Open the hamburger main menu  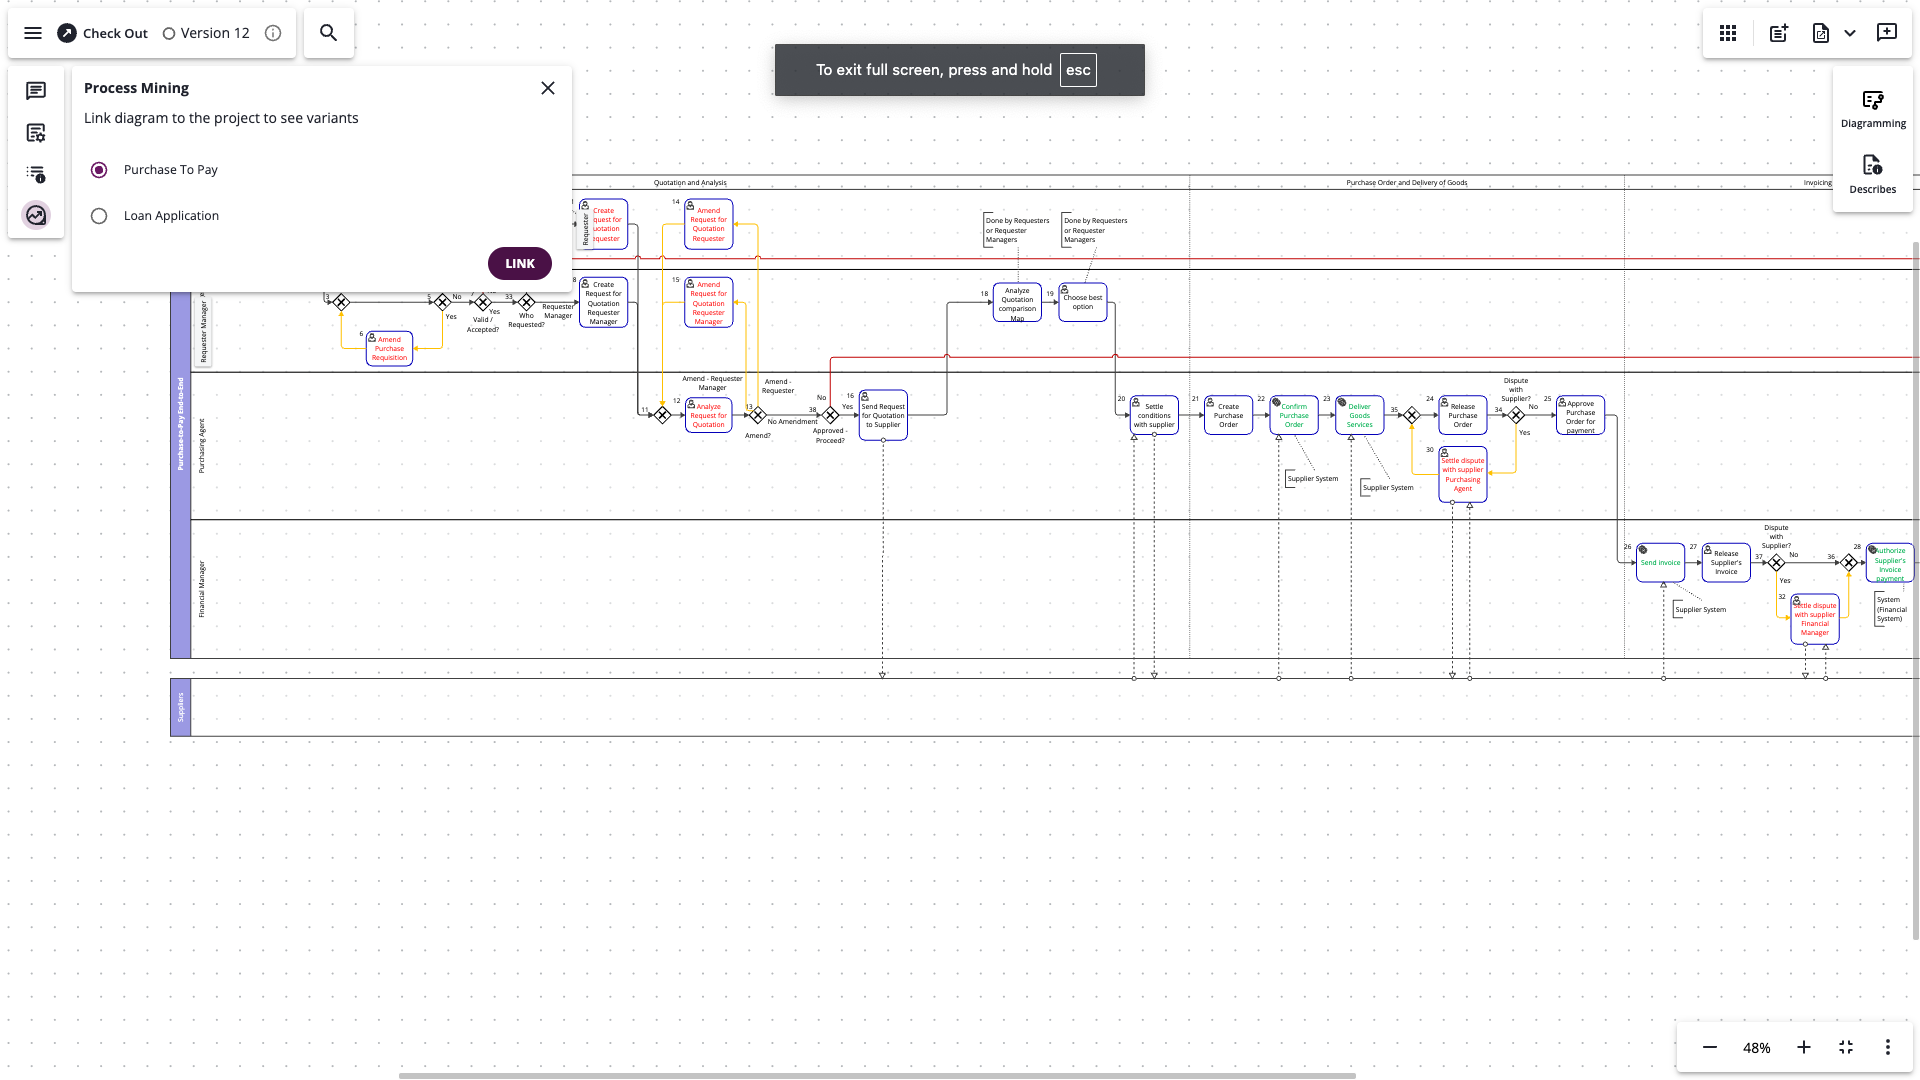(x=33, y=33)
